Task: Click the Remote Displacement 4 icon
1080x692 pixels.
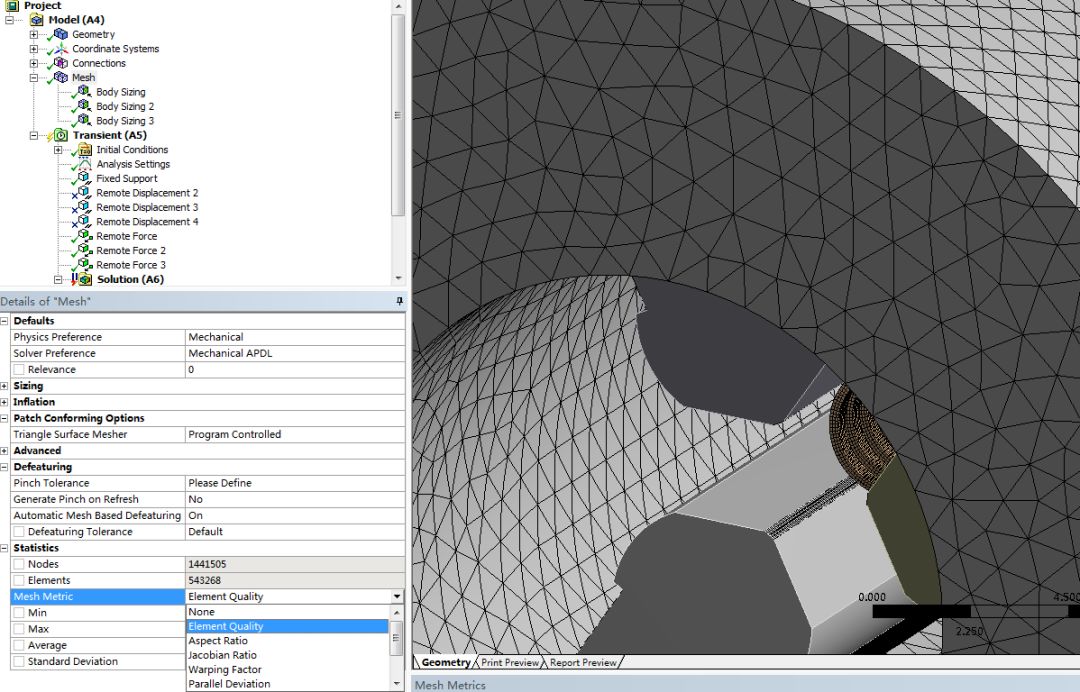Action: 84,222
